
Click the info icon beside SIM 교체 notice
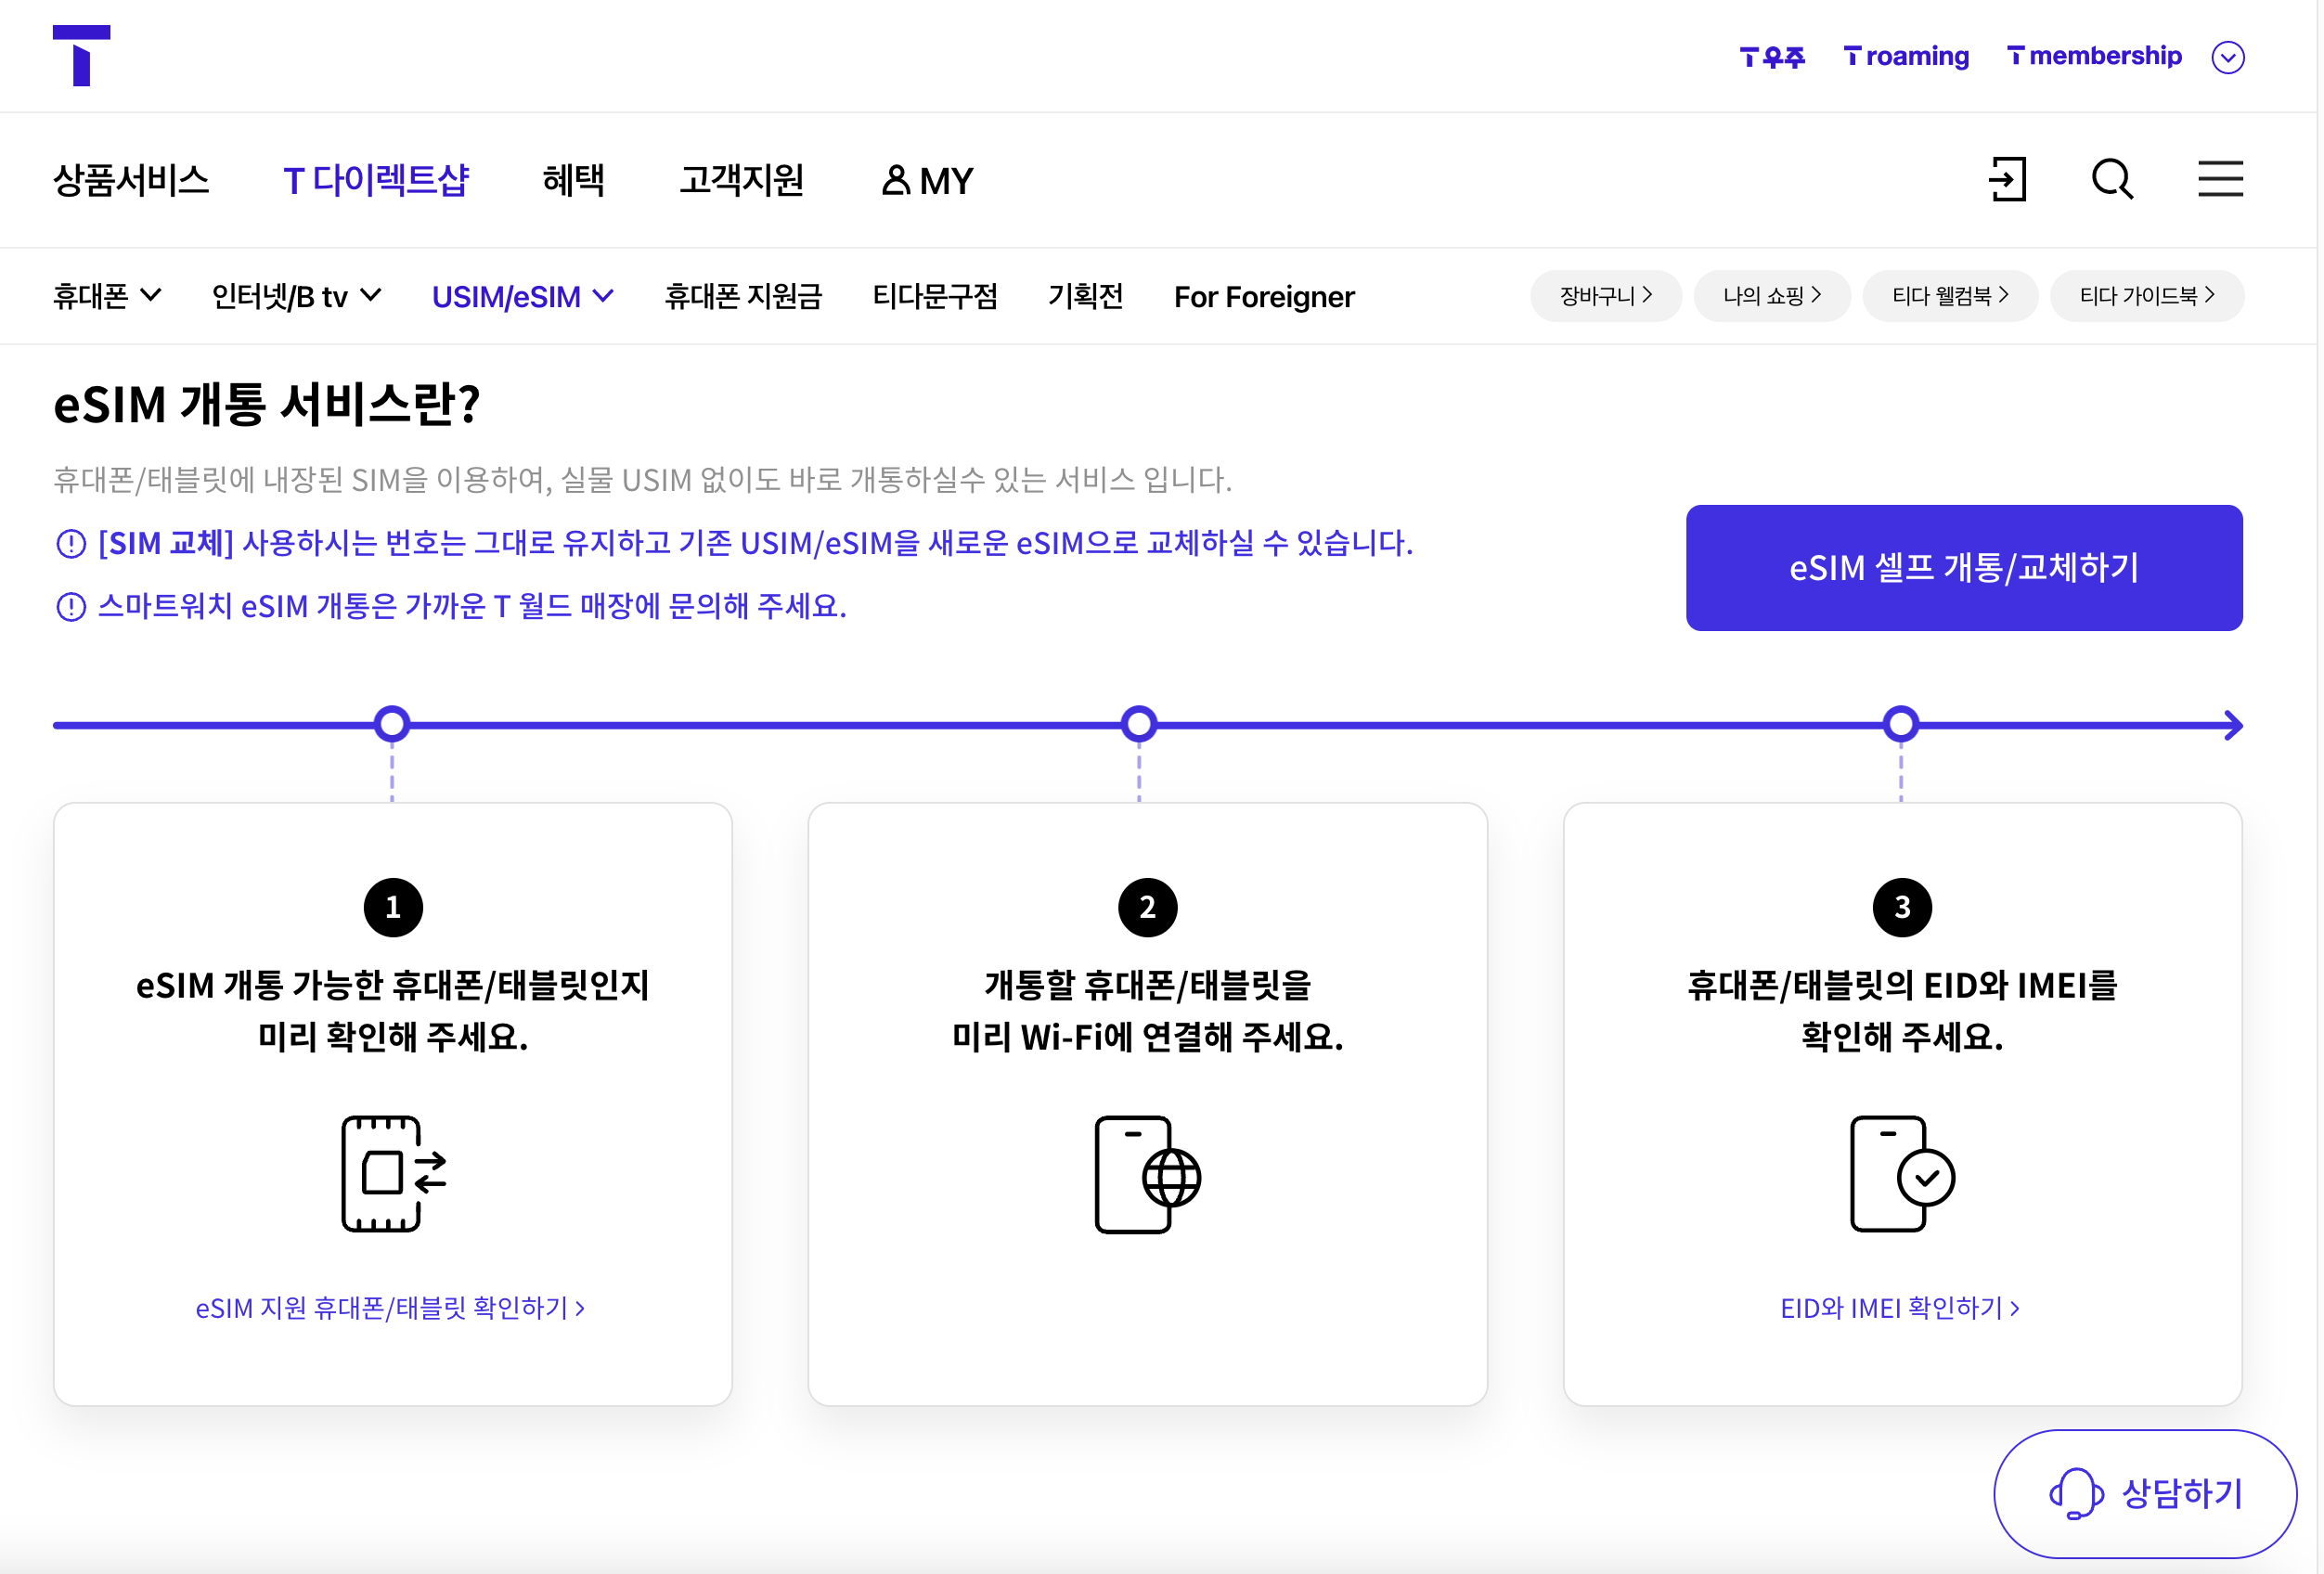pos(71,544)
